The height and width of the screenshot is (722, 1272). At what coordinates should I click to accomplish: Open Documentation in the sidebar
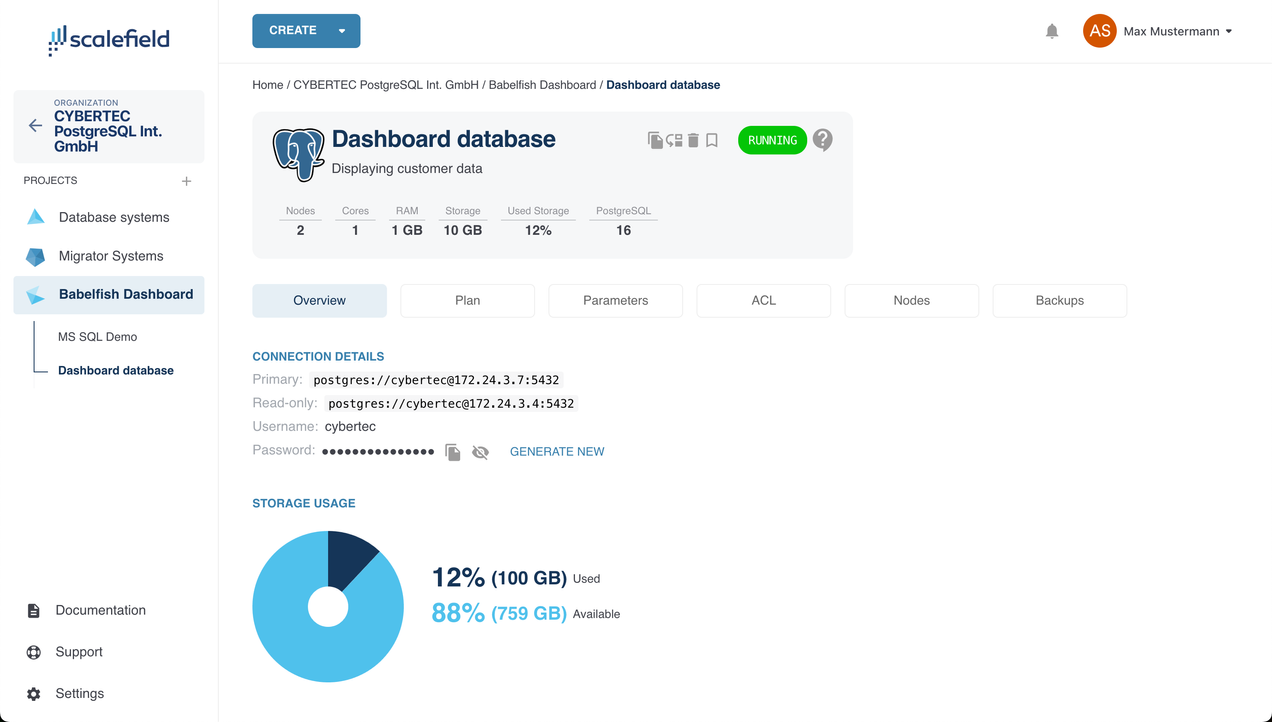pyautogui.click(x=100, y=611)
